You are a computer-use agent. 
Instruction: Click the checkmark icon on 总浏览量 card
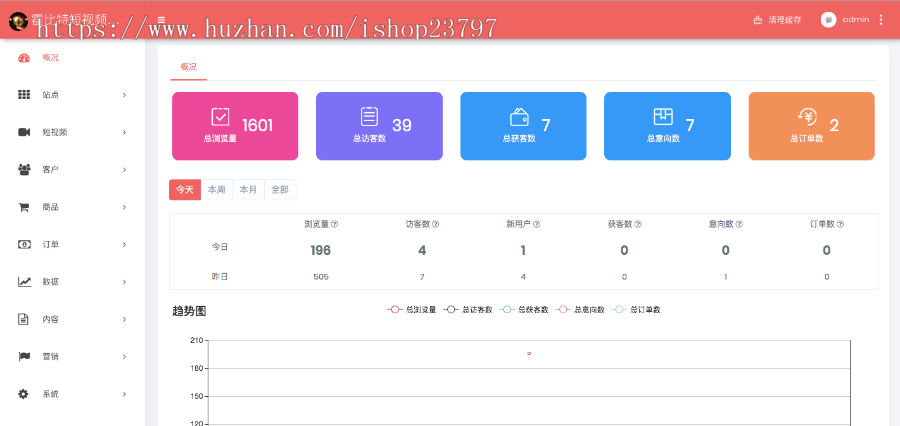(x=220, y=117)
